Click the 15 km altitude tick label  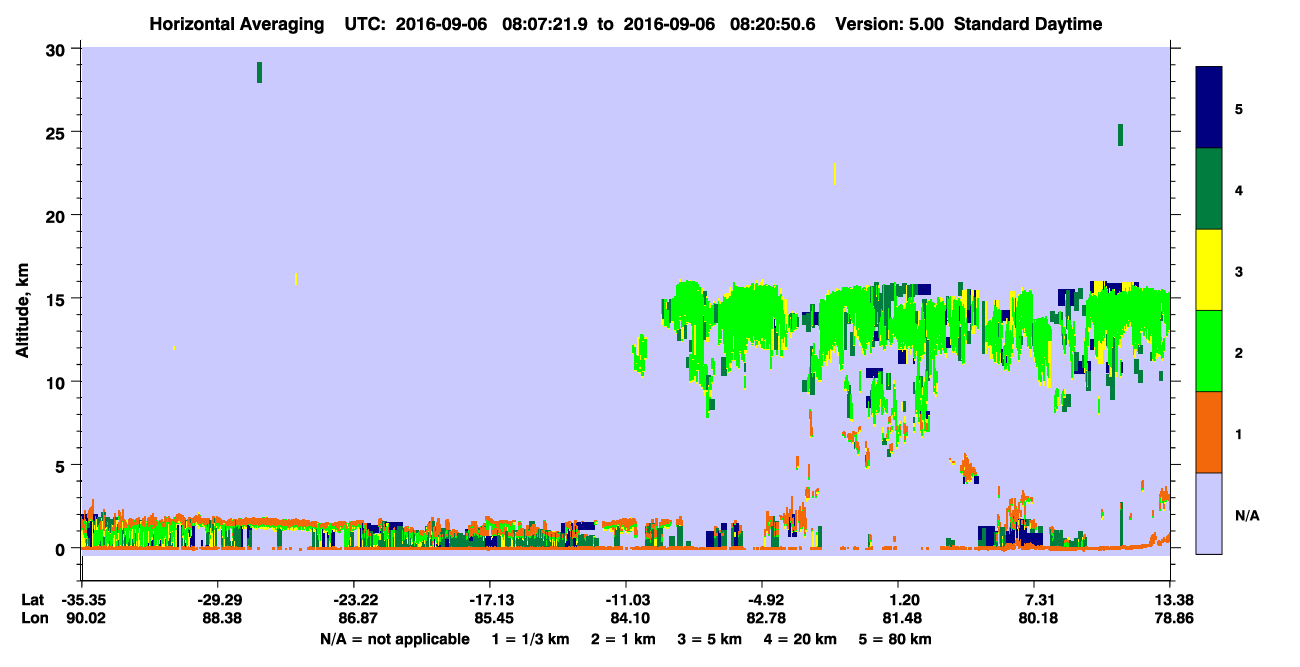coord(58,299)
